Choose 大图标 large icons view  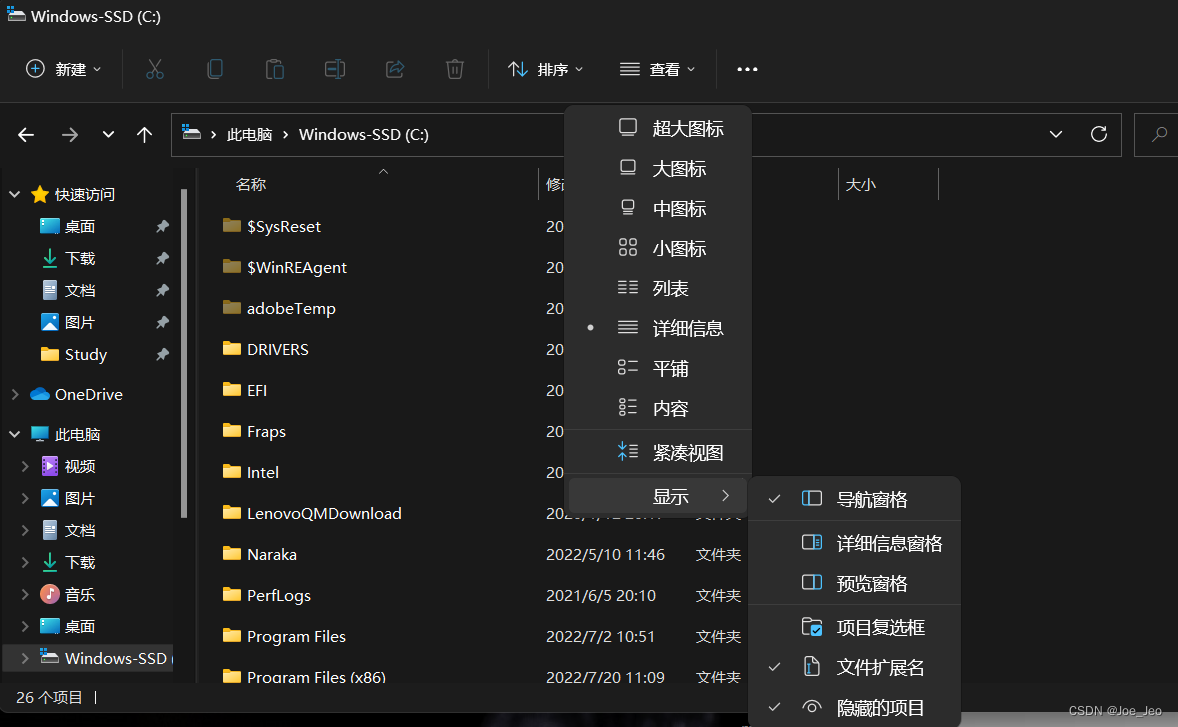pyautogui.click(x=658, y=168)
